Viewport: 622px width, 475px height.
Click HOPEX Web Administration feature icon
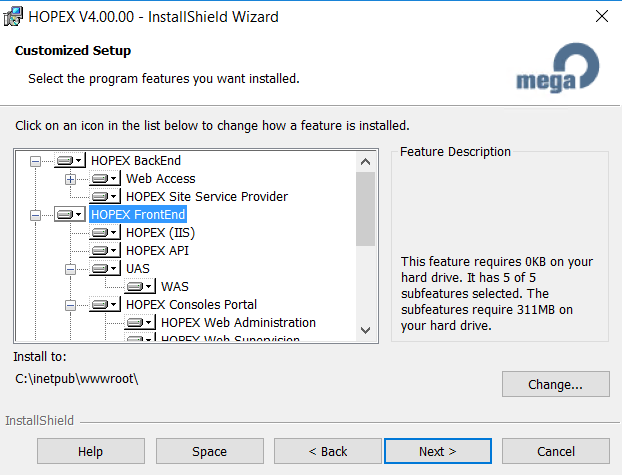point(139,322)
